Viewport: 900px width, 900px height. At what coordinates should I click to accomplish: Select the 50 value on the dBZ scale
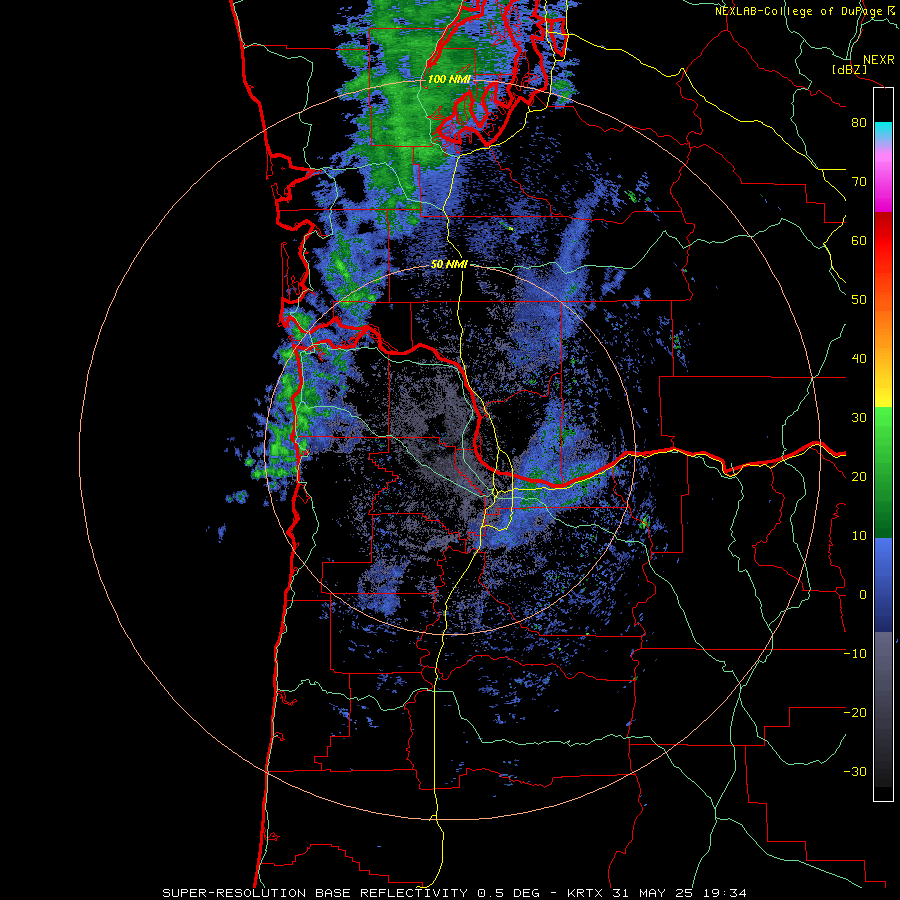tap(859, 300)
